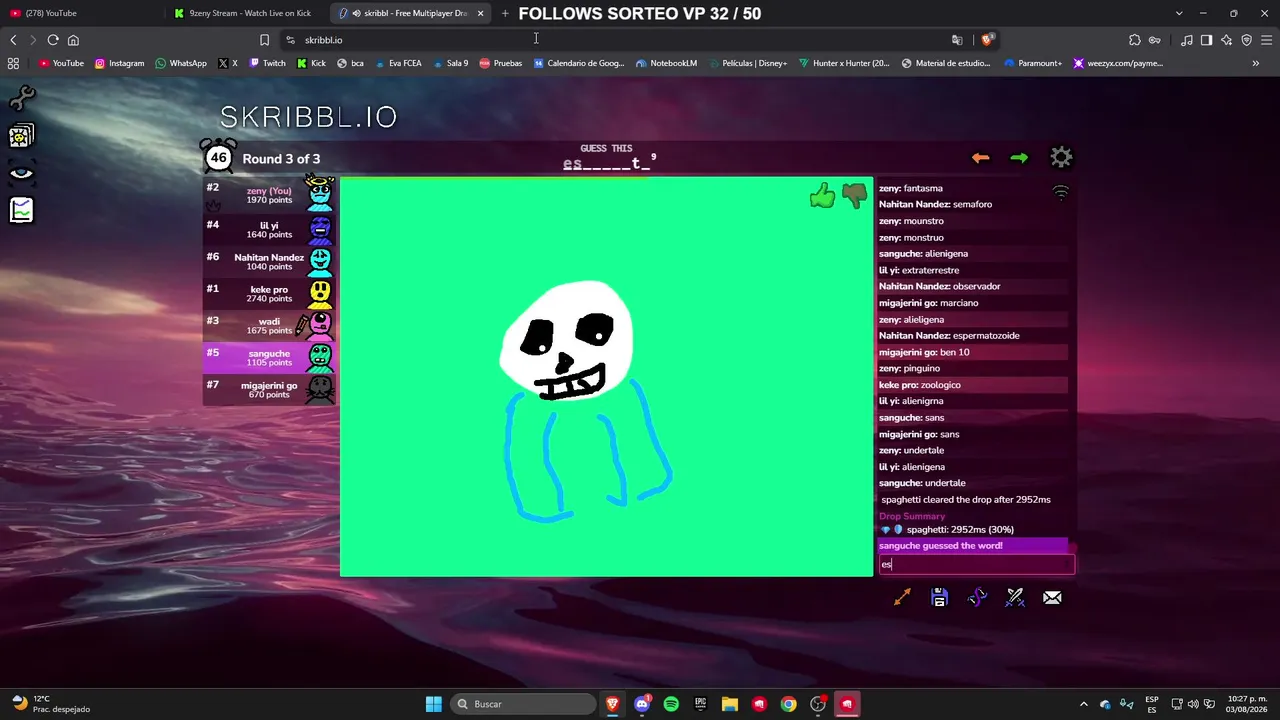Open the YouTube bookmark
This screenshot has width=1280, height=720.
tap(61, 63)
